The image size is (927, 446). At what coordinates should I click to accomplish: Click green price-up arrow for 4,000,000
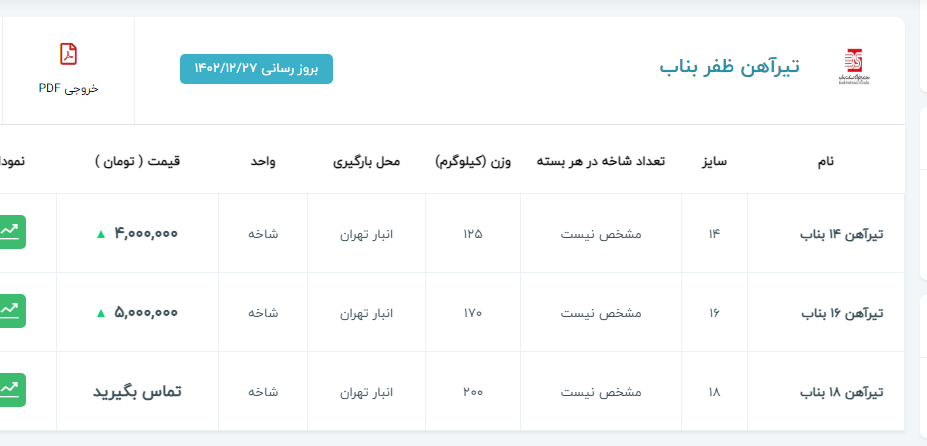100,234
